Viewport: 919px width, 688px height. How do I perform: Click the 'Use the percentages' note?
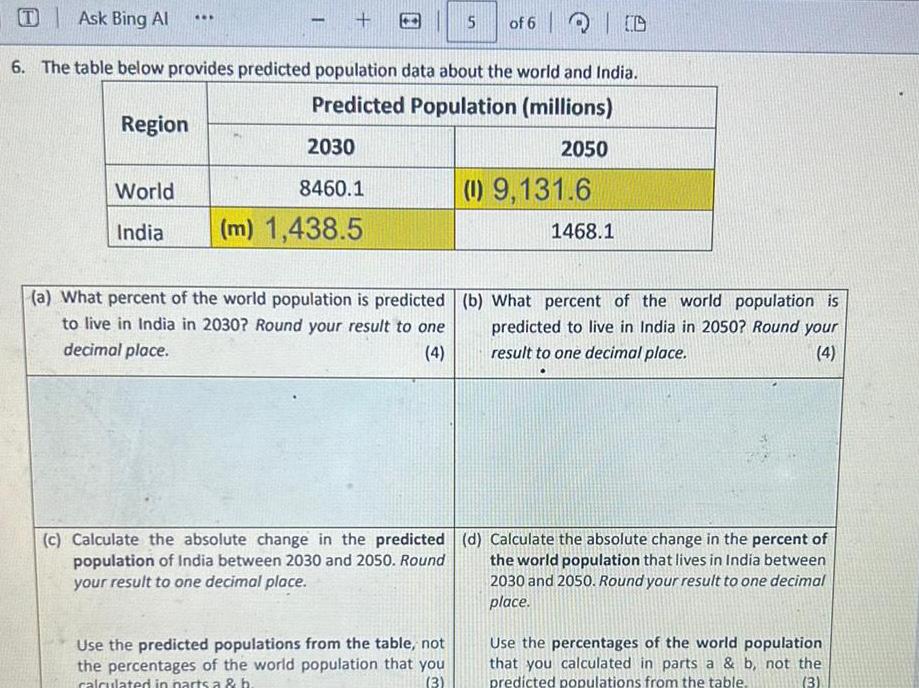[655, 662]
